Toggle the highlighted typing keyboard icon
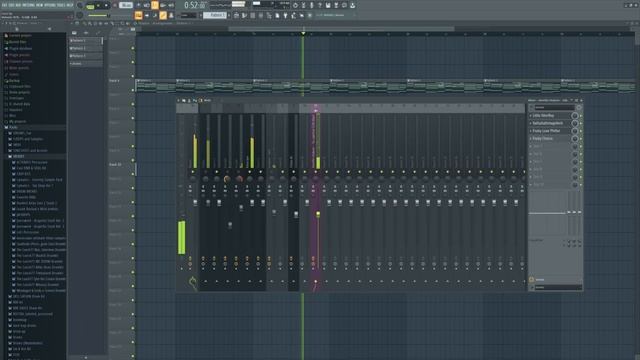Viewport: 640px width, 360px height. tap(138, 15)
